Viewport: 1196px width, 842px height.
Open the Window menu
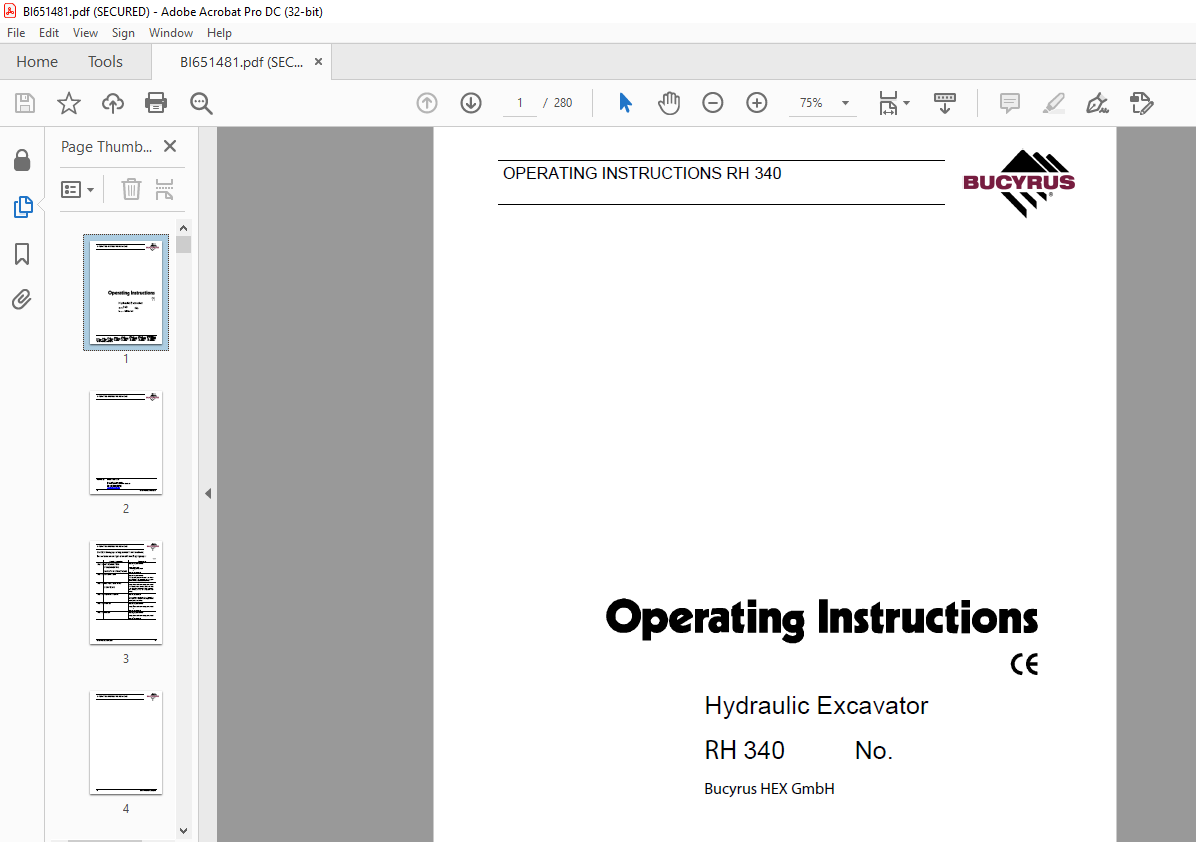171,33
